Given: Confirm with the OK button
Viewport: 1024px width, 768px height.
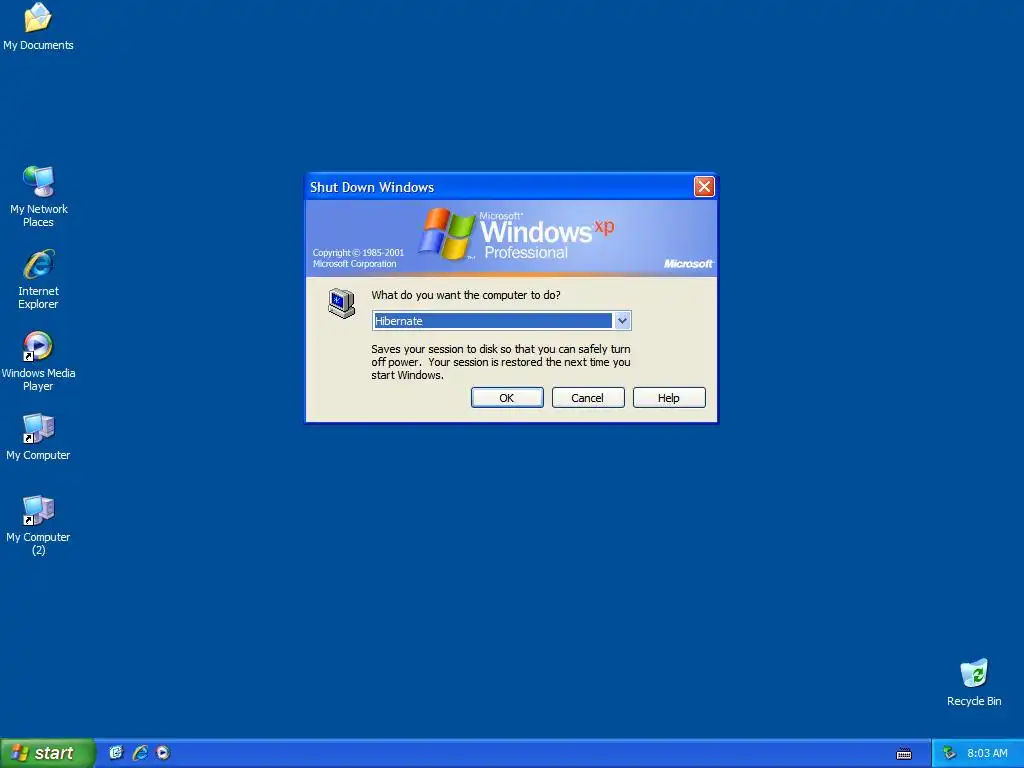Looking at the screenshot, I should [x=507, y=398].
